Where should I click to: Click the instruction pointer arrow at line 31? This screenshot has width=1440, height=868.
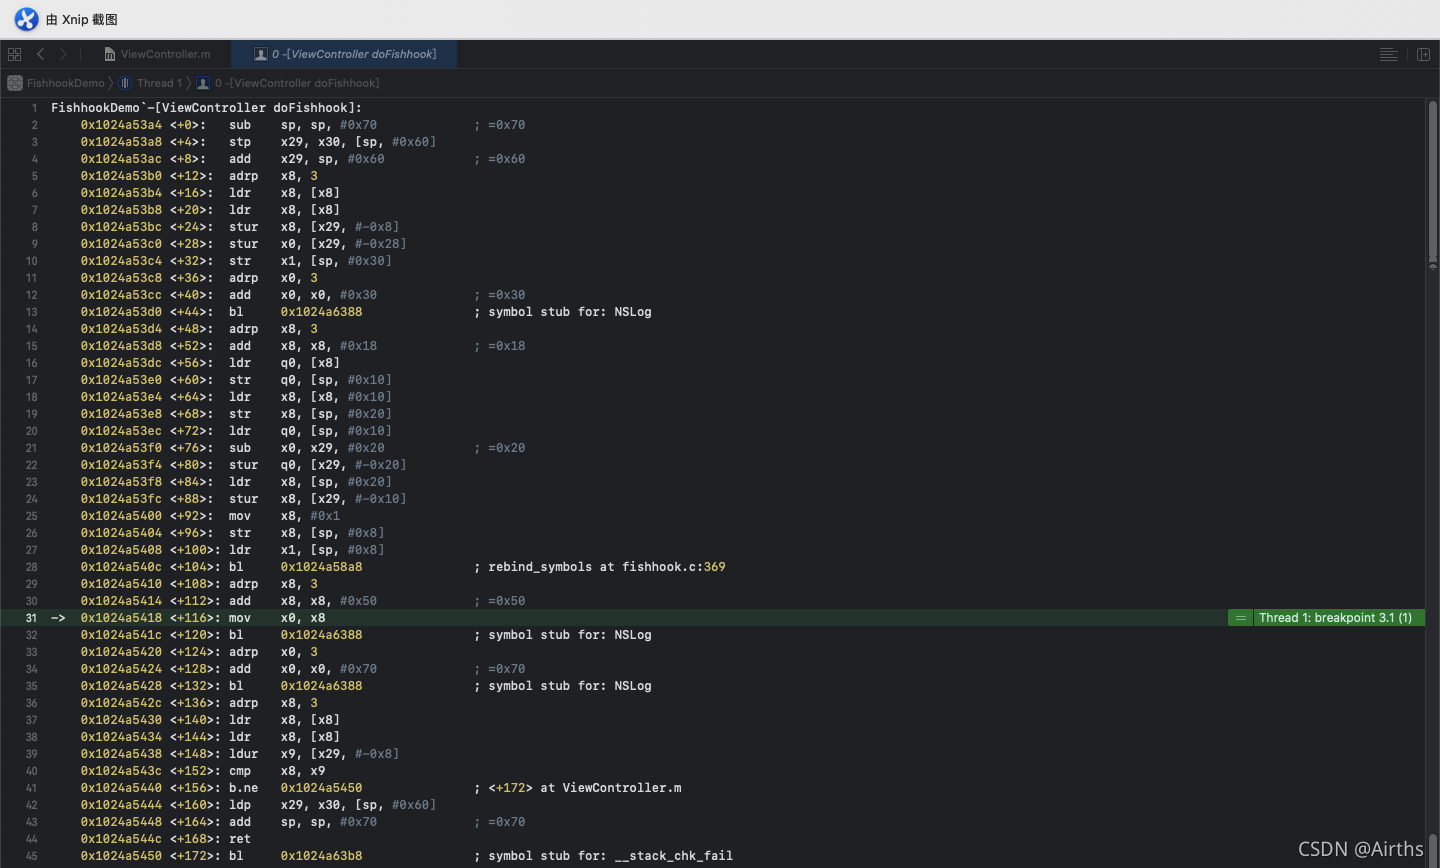pos(58,618)
